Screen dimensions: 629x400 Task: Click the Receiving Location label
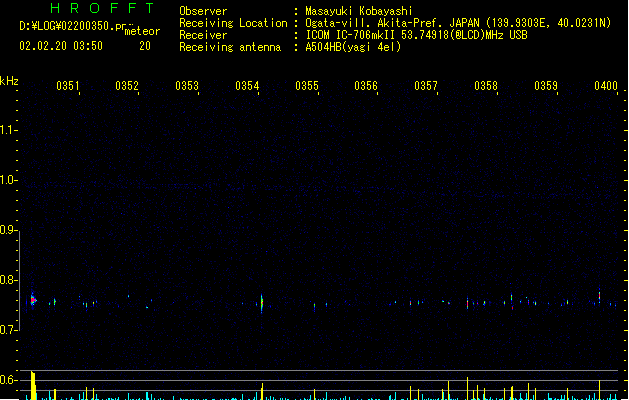[233, 23]
